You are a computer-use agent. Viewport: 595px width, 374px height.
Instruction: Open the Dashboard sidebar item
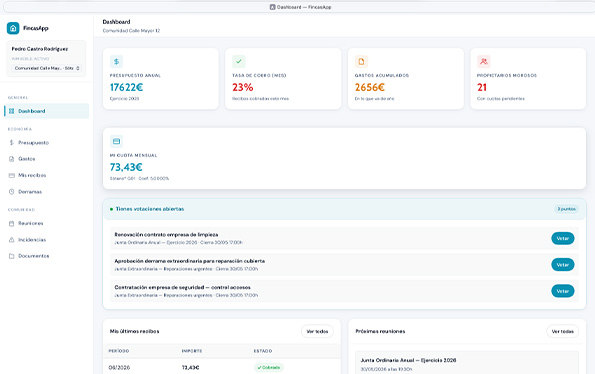(x=47, y=111)
